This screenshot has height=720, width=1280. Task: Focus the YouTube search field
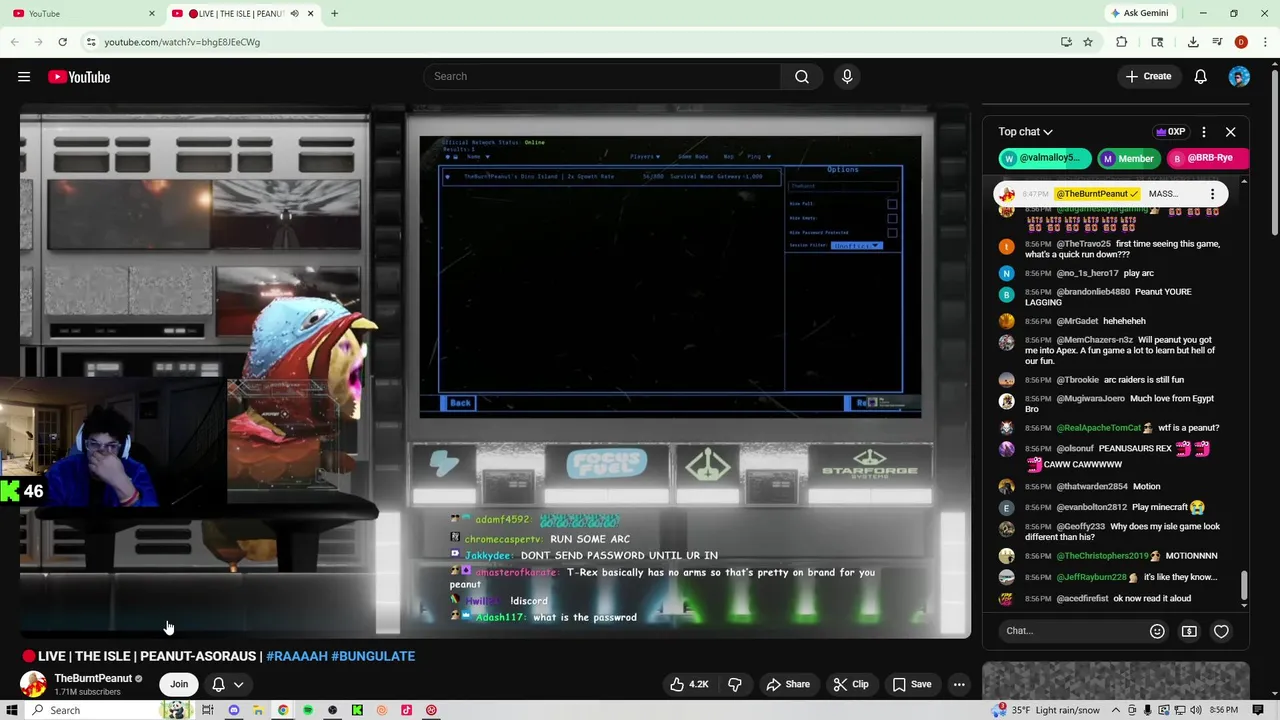[602, 77]
